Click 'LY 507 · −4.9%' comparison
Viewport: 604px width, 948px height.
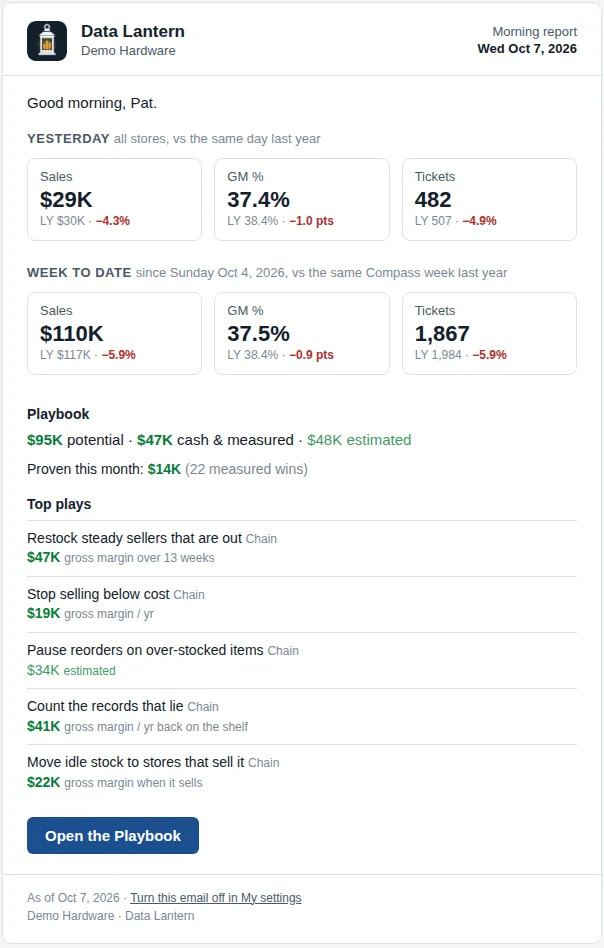coord(455,221)
